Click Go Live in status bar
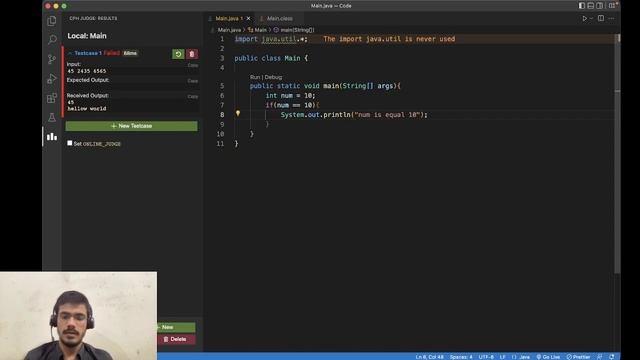This screenshot has width=640, height=360. coord(548,357)
